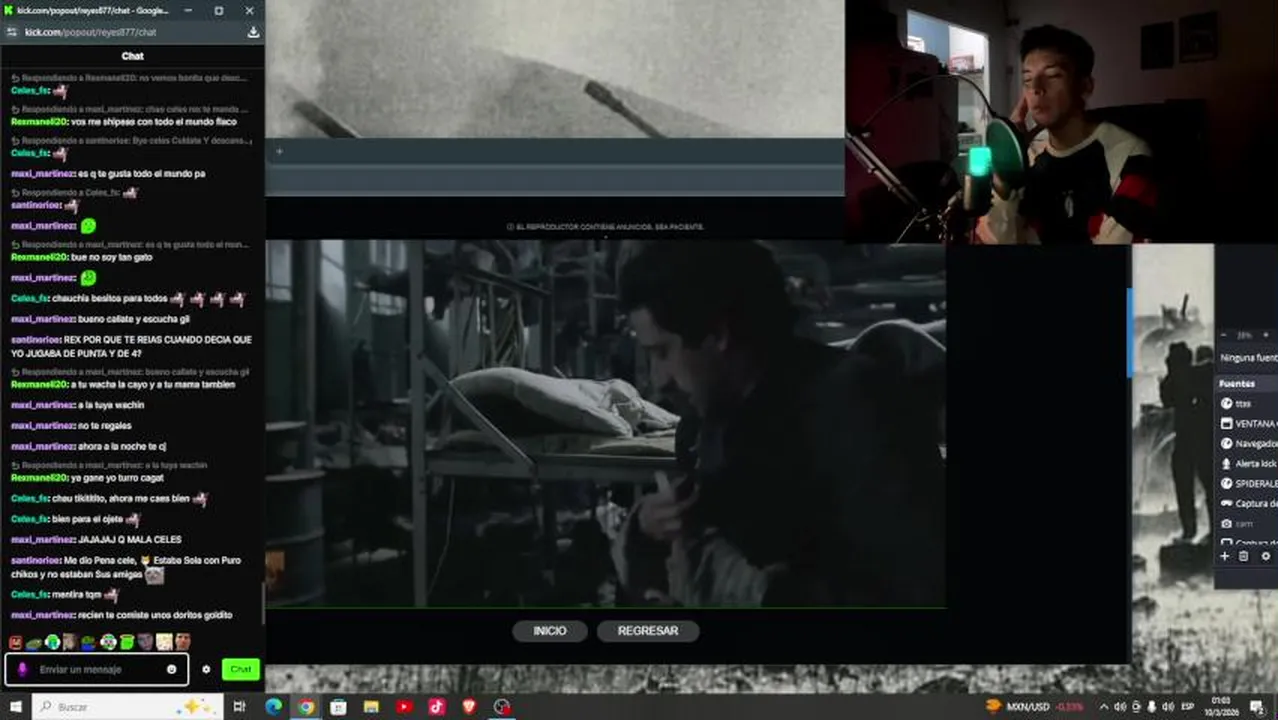Select the 'Alerta kick' source in Fuentes

point(1247,464)
